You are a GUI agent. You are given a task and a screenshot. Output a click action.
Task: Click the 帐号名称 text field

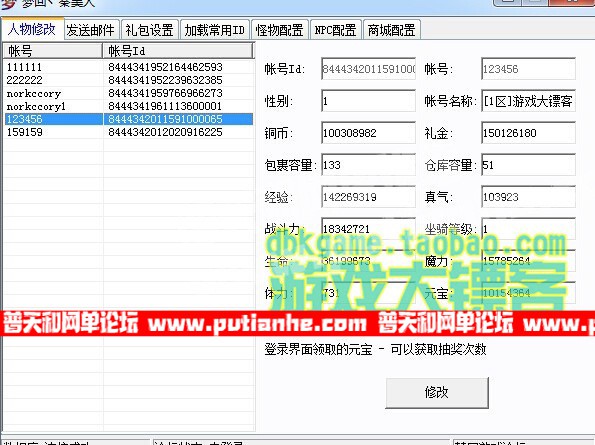[x=528, y=101]
